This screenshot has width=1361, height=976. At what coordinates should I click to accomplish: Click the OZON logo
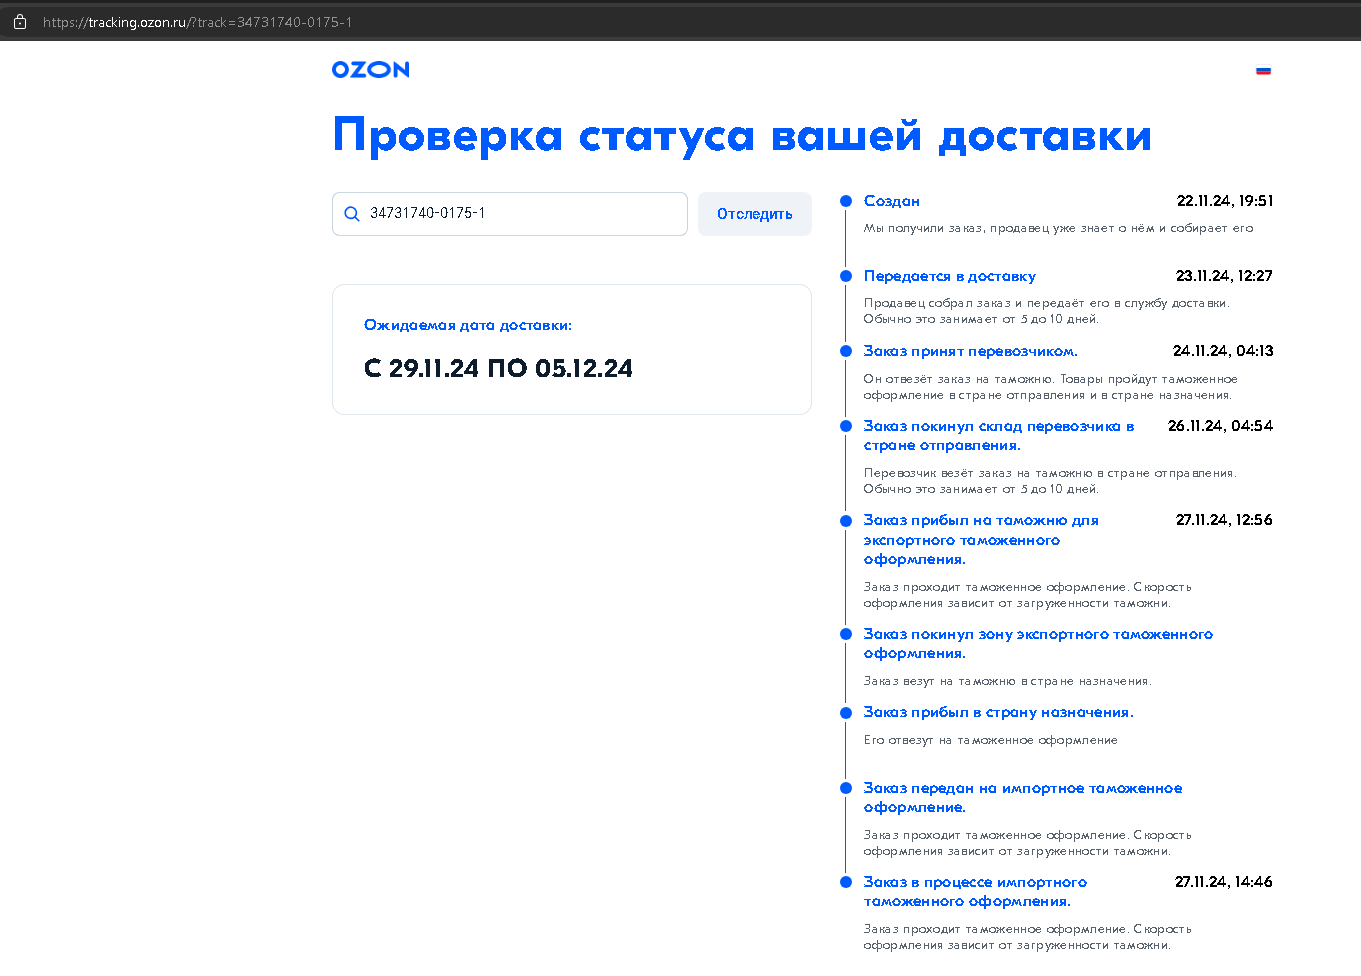tap(370, 70)
